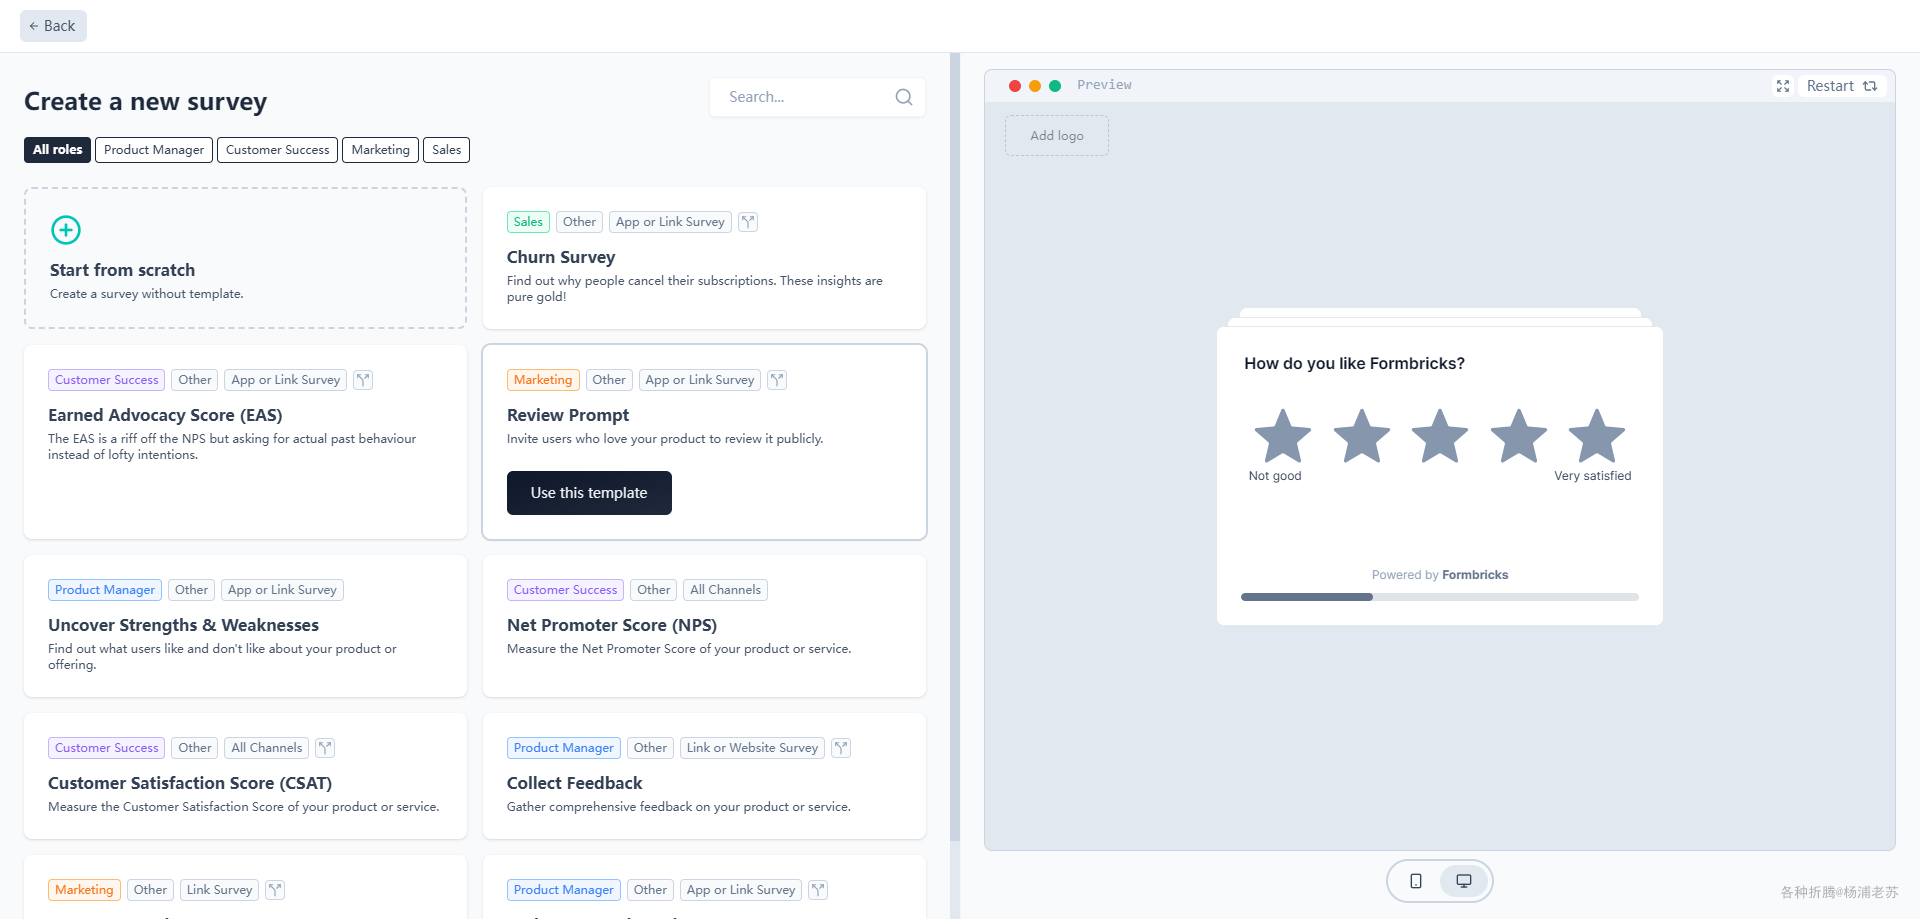This screenshot has height=919, width=1920.
Task: Click branching icon on Collect Feedback card
Action: [841, 748]
